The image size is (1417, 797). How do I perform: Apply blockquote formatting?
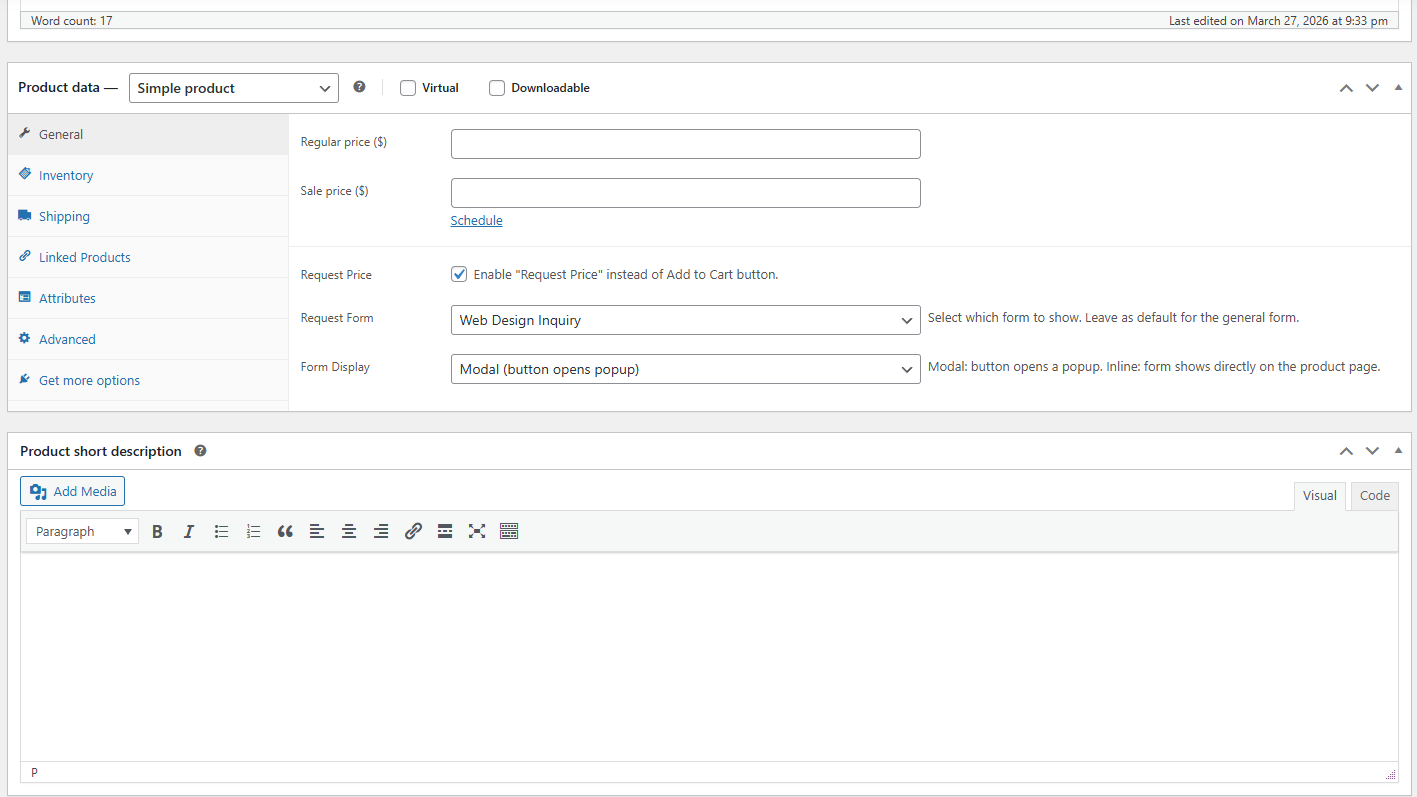point(285,532)
